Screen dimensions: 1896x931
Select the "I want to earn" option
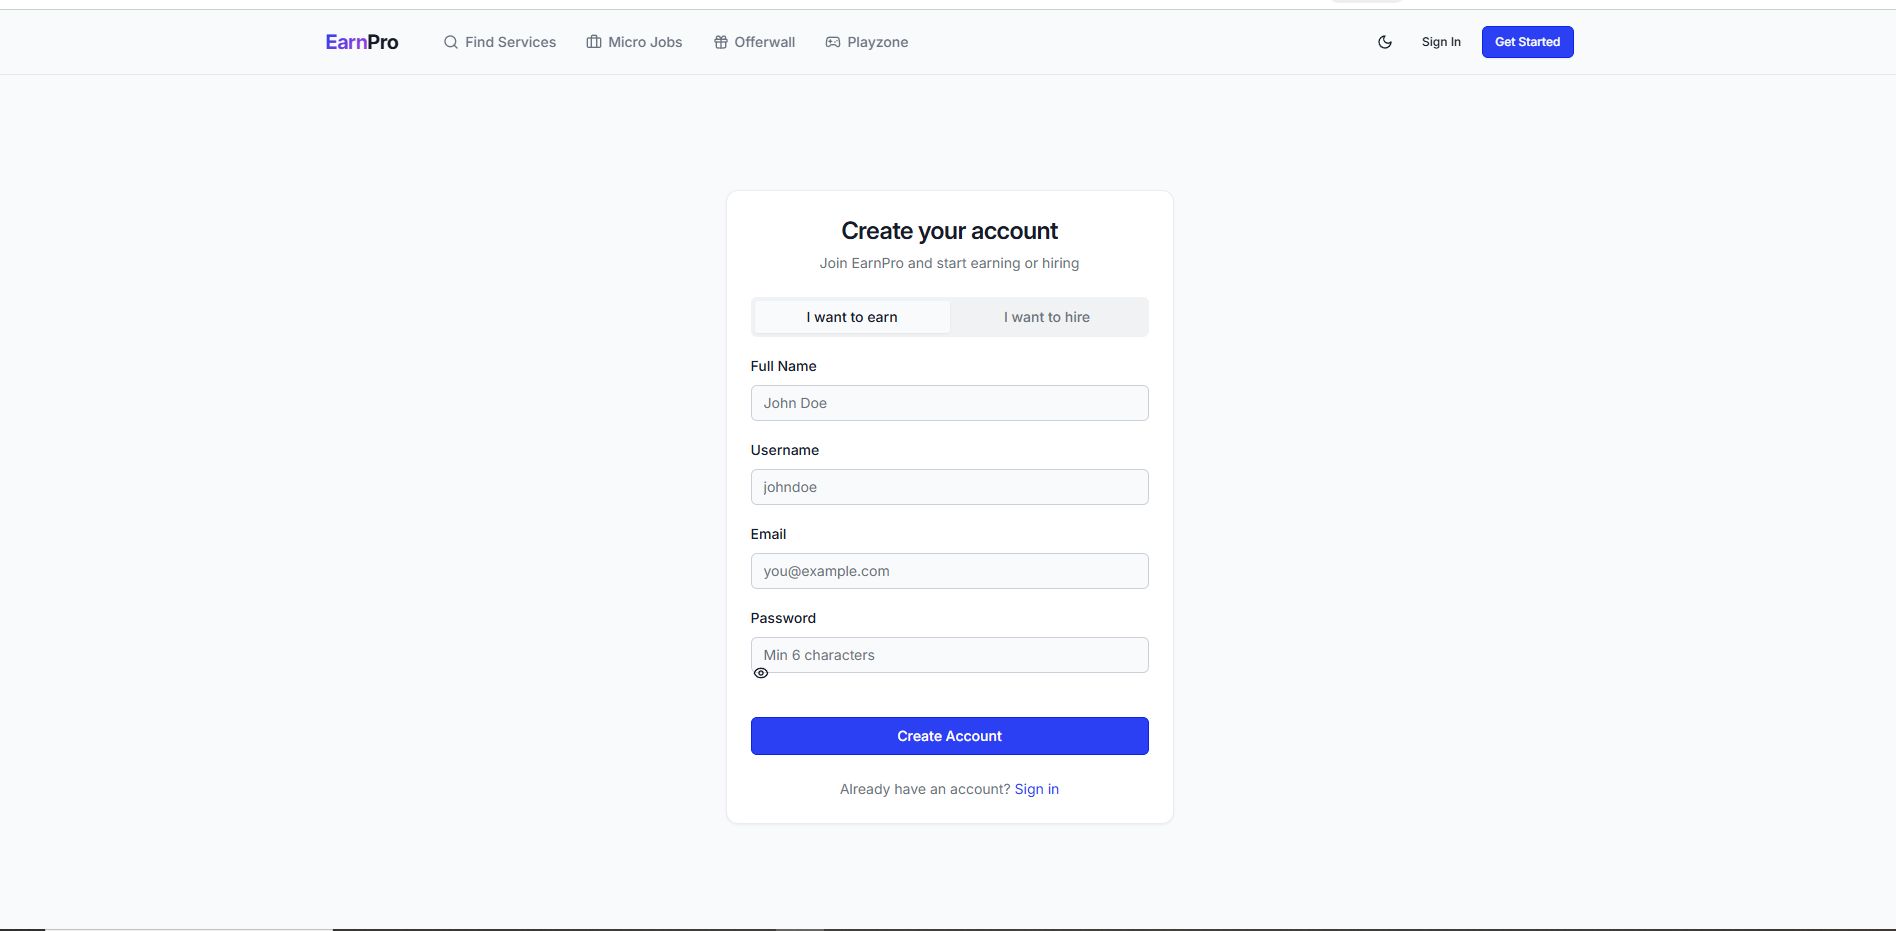pyautogui.click(x=852, y=317)
